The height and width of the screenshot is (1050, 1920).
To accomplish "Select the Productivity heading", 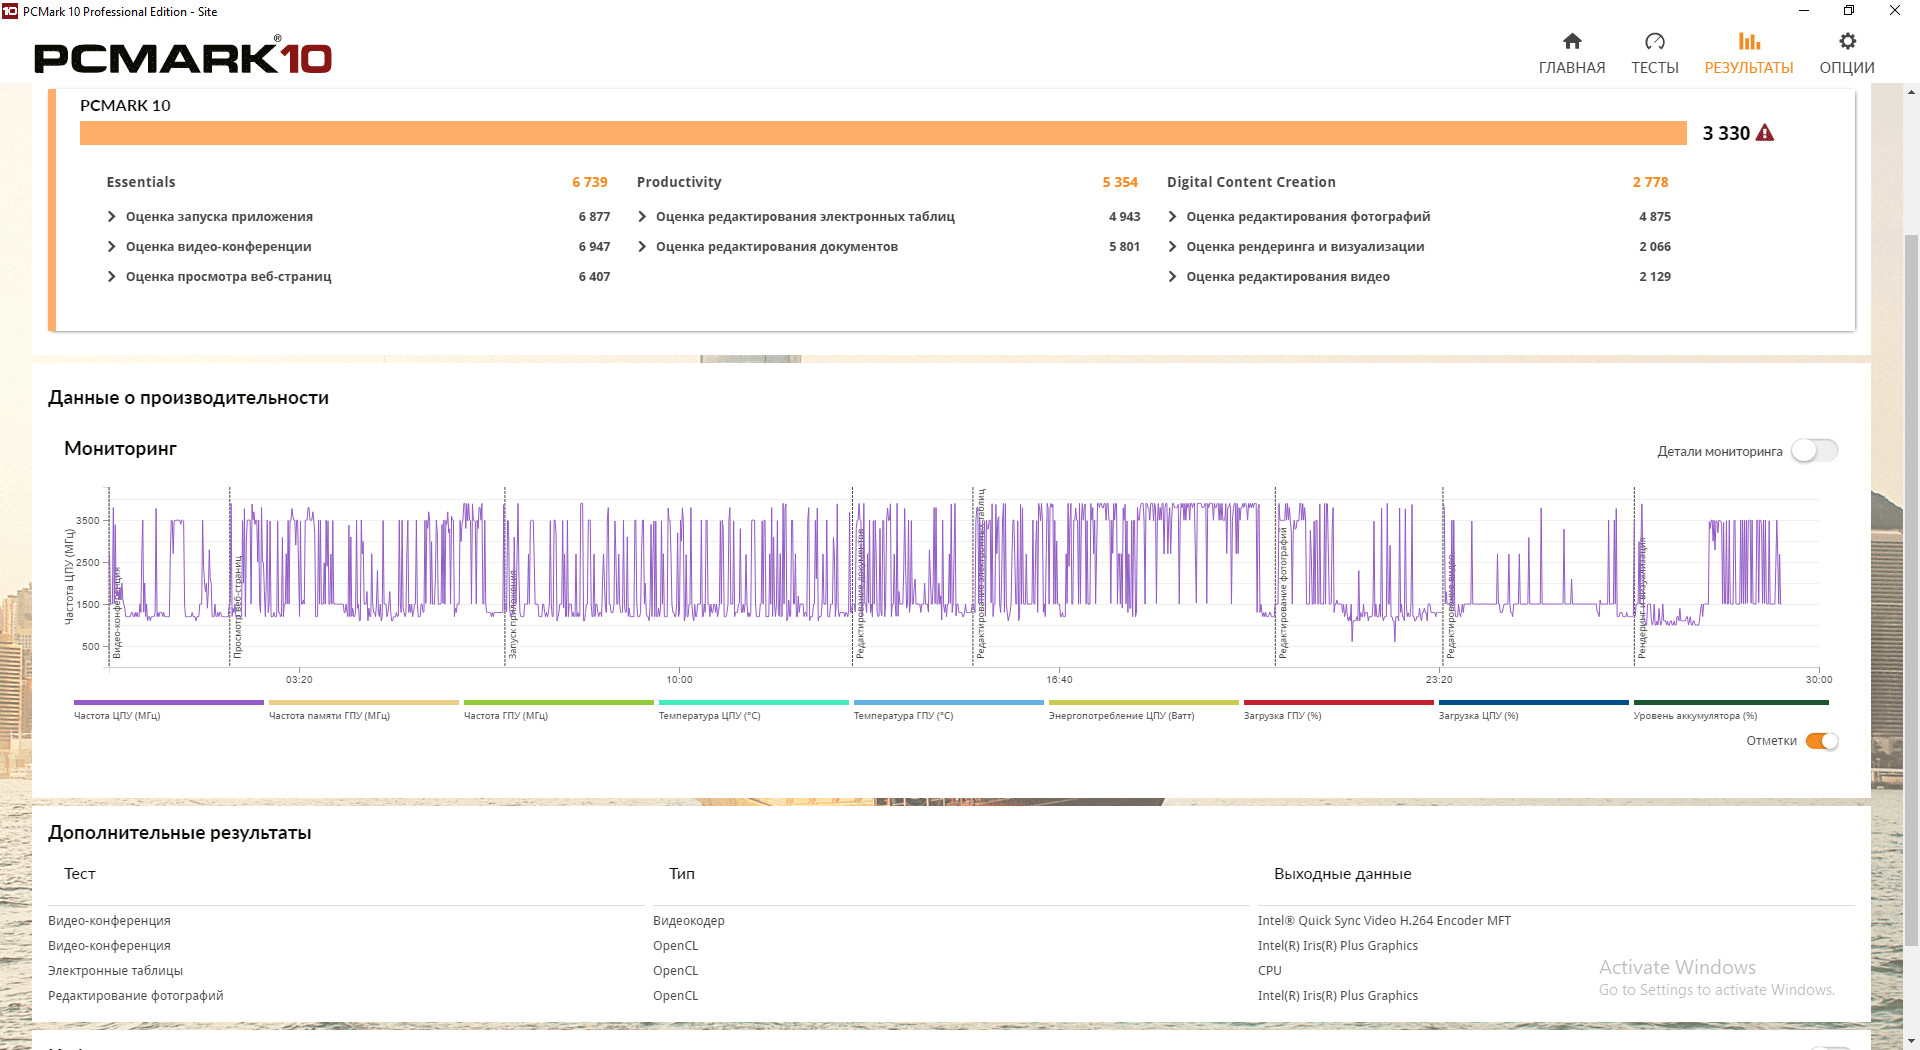I will click(x=679, y=182).
